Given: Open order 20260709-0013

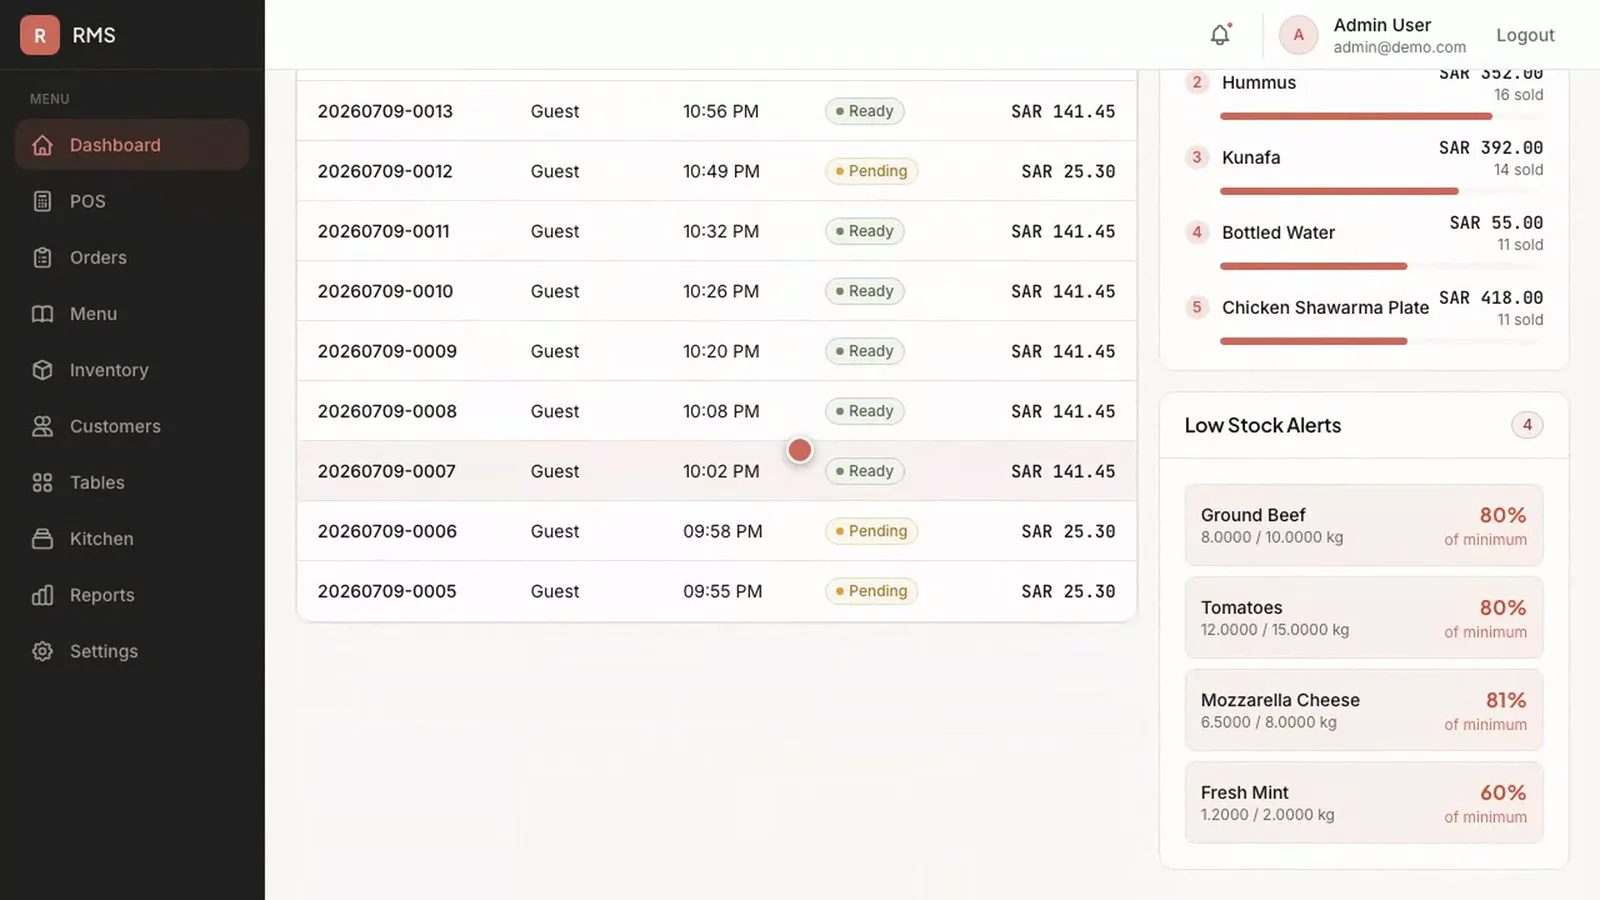Looking at the screenshot, I should (717, 111).
